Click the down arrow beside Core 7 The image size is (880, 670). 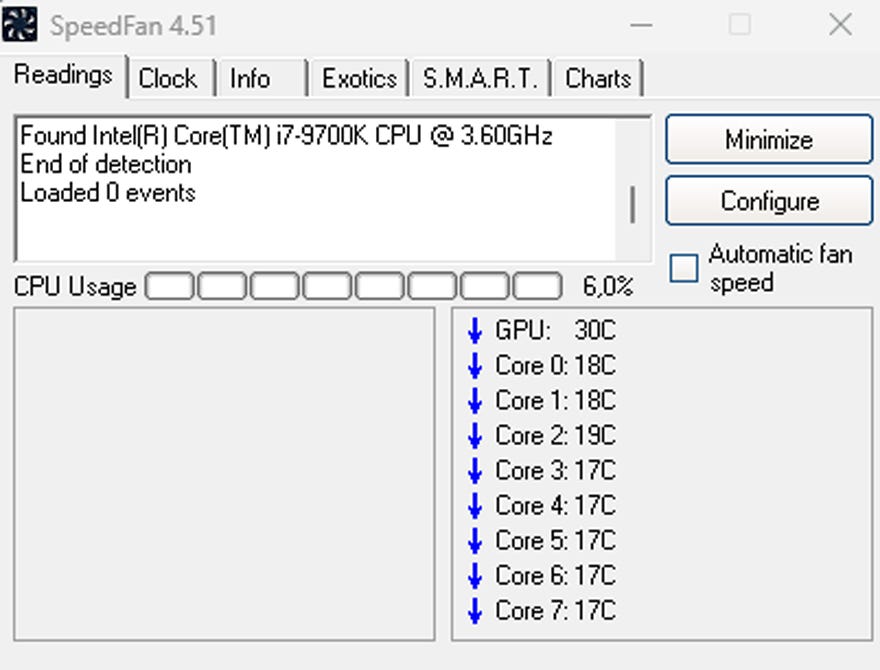(x=475, y=611)
